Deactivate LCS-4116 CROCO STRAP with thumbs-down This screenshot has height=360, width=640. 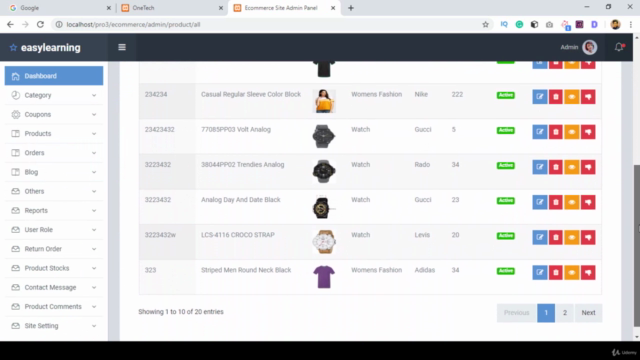click(x=588, y=237)
